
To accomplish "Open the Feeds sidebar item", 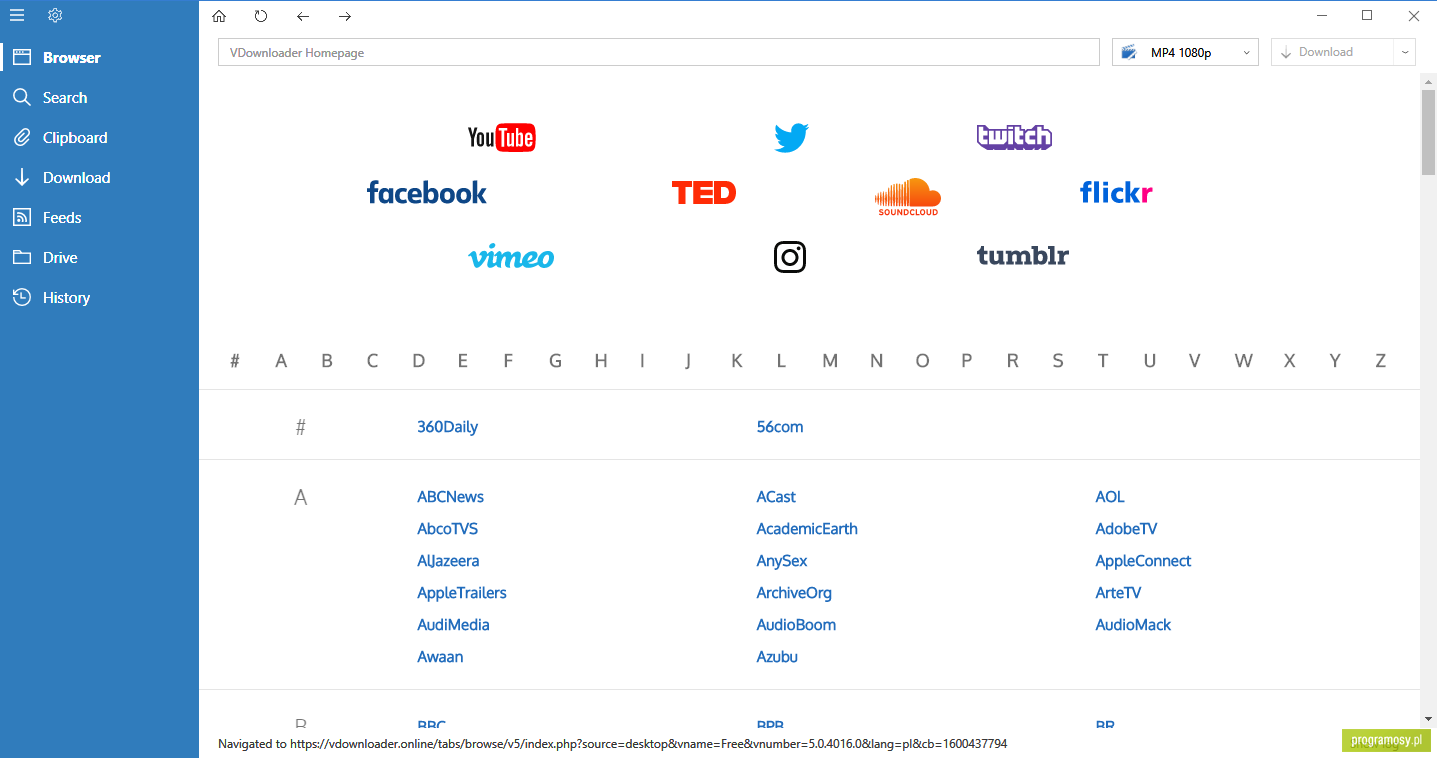I will (x=100, y=217).
